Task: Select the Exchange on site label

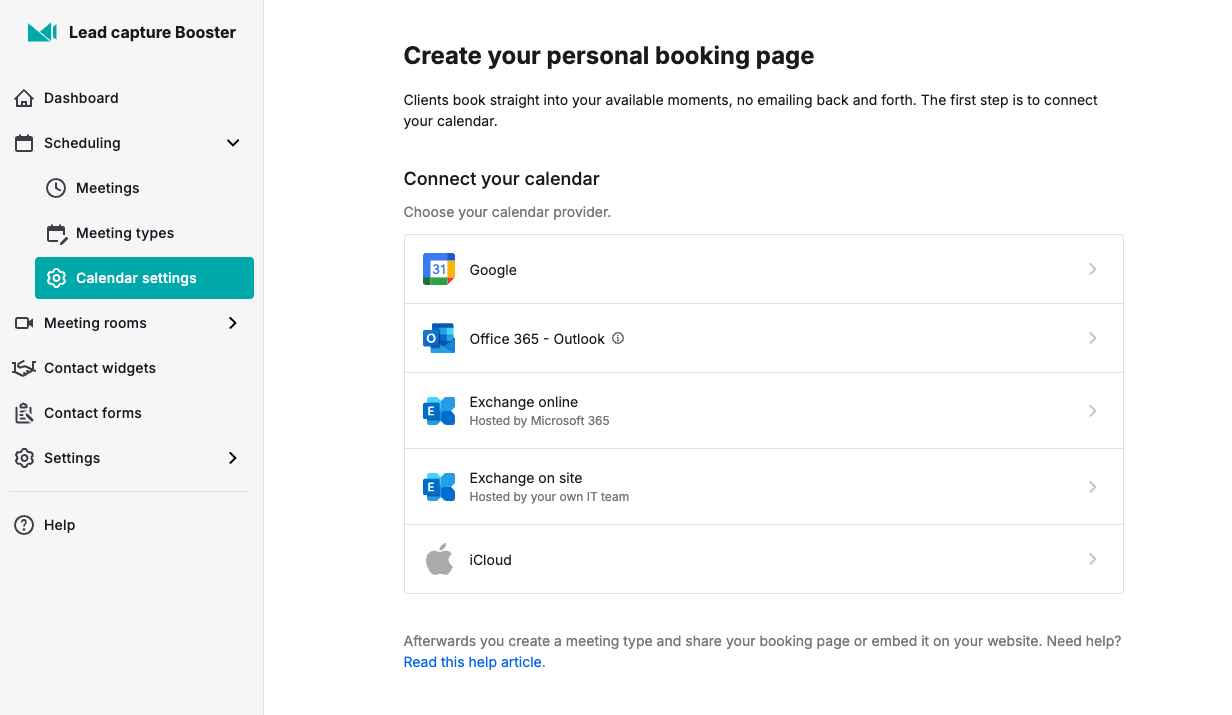Action: click(x=526, y=478)
